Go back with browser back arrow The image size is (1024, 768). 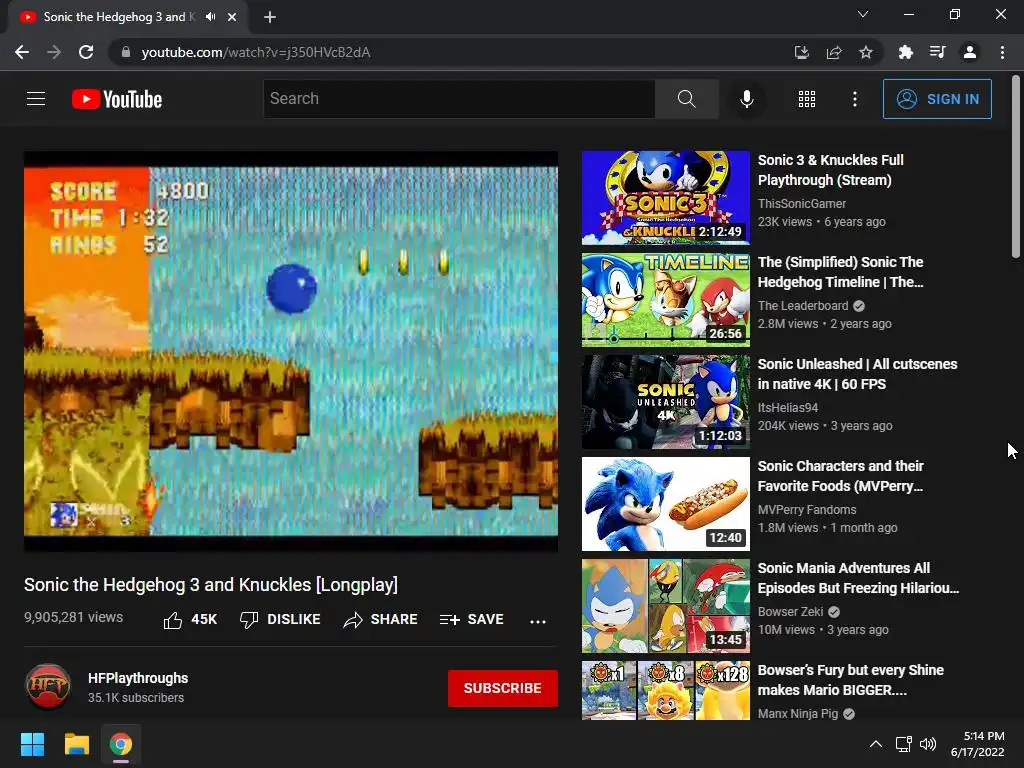point(22,52)
